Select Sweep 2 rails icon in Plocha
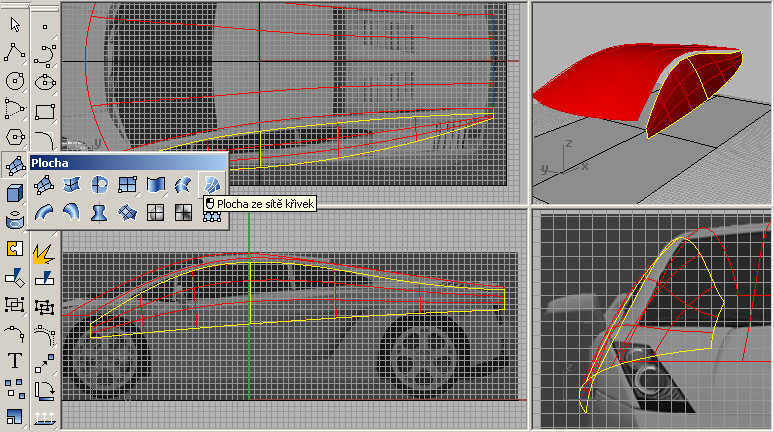774x432 pixels. 72,213
